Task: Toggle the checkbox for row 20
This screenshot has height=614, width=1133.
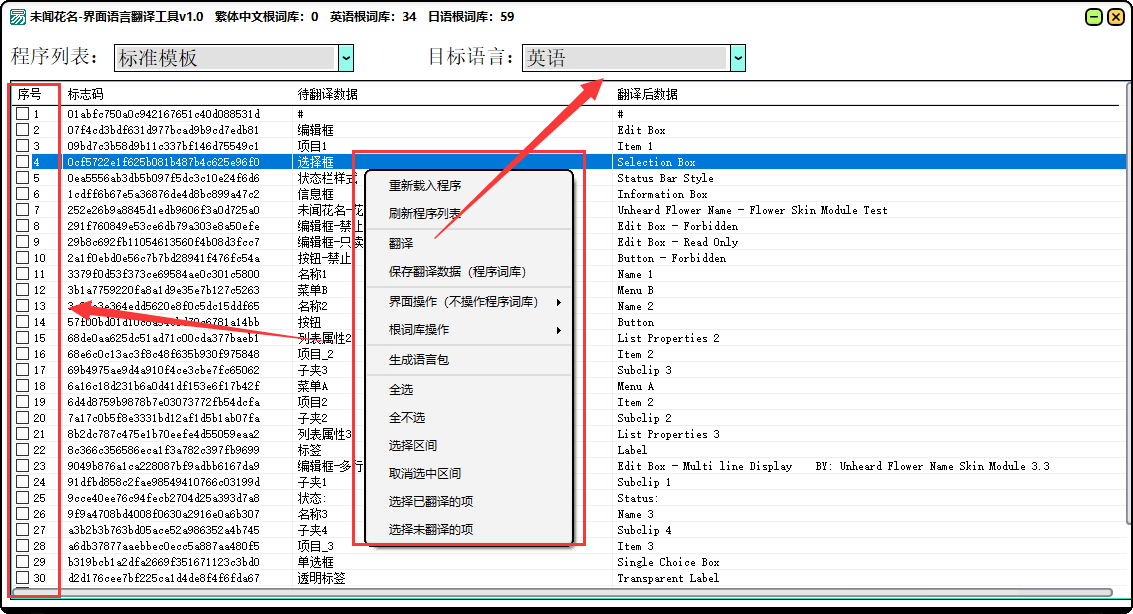Action: pyautogui.click(x=22, y=418)
